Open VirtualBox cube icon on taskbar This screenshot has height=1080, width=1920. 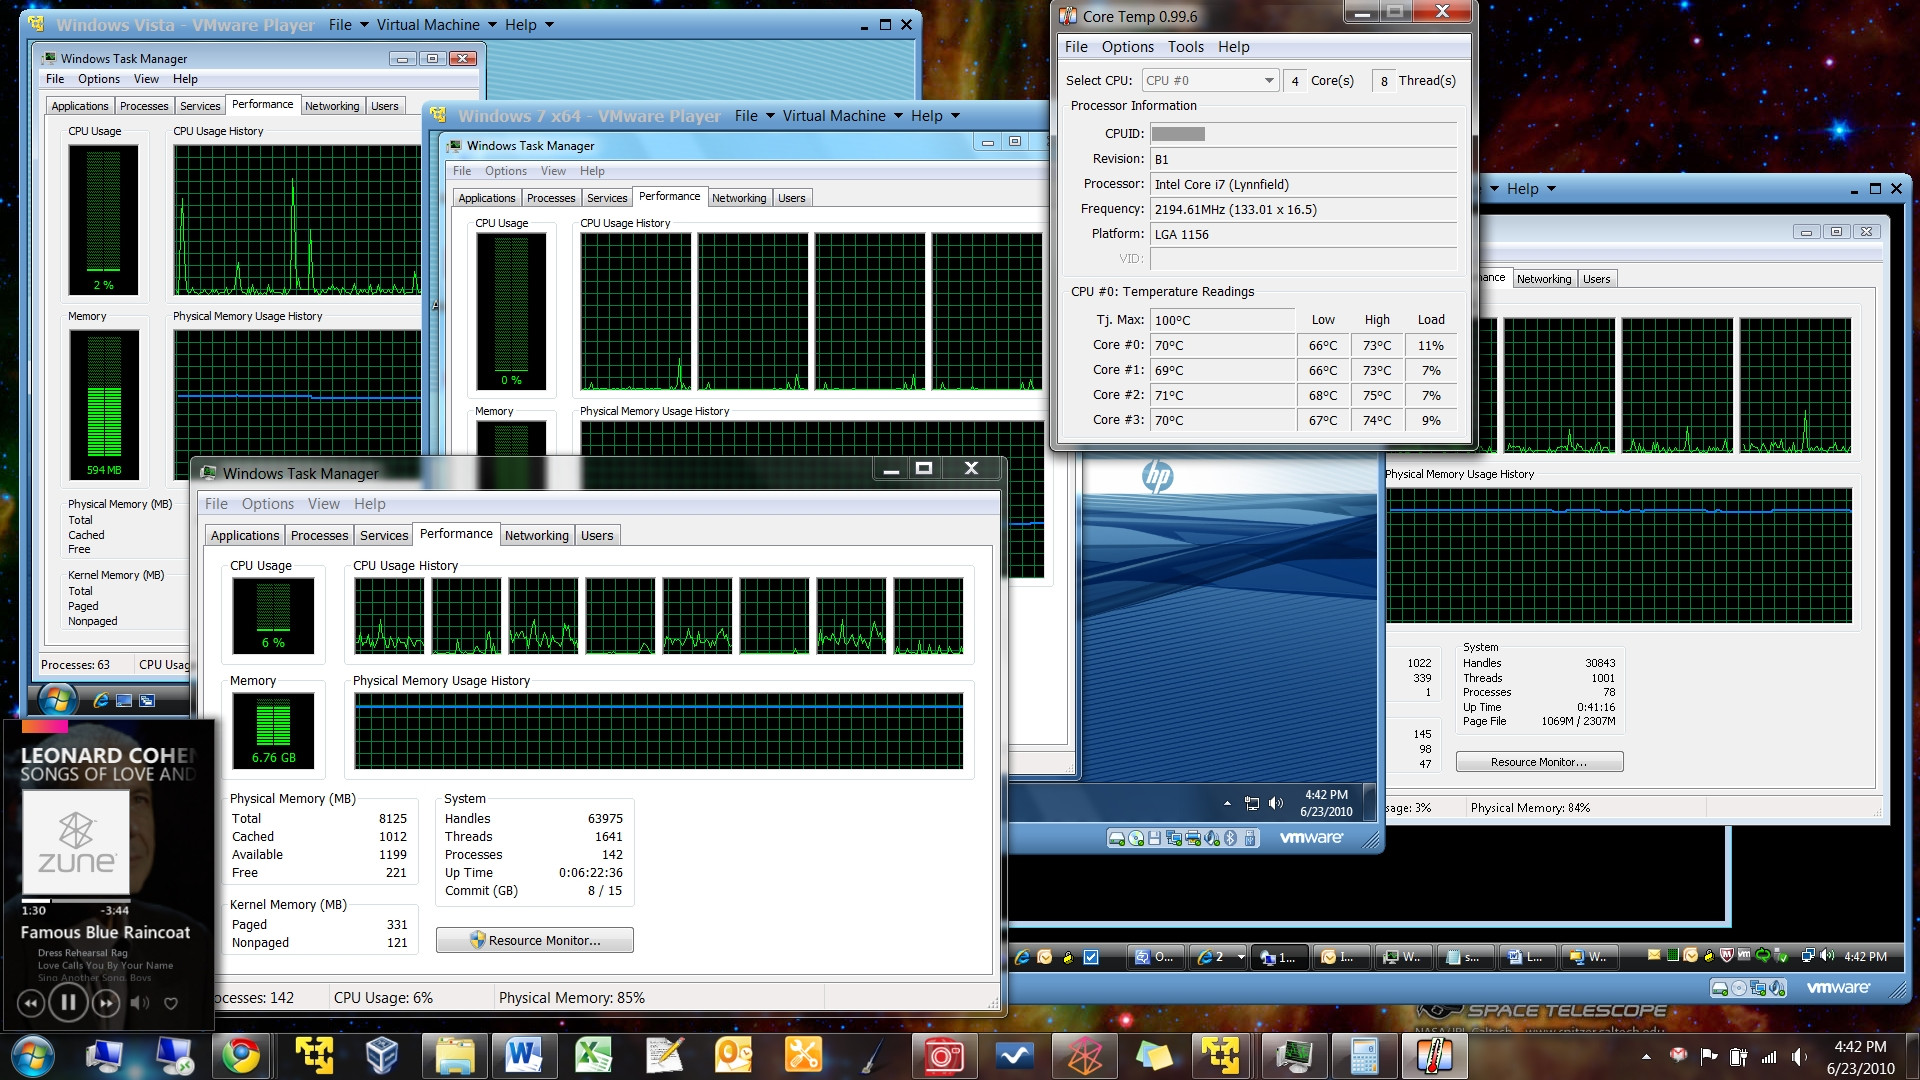pos(382,1056)
